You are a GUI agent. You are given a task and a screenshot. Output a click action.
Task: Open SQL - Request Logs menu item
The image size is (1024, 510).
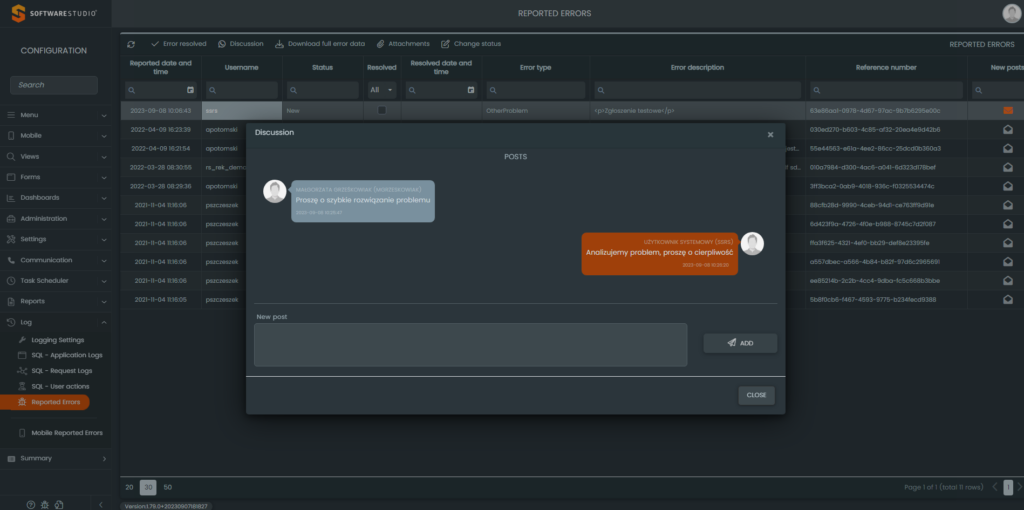click(66, 371)
